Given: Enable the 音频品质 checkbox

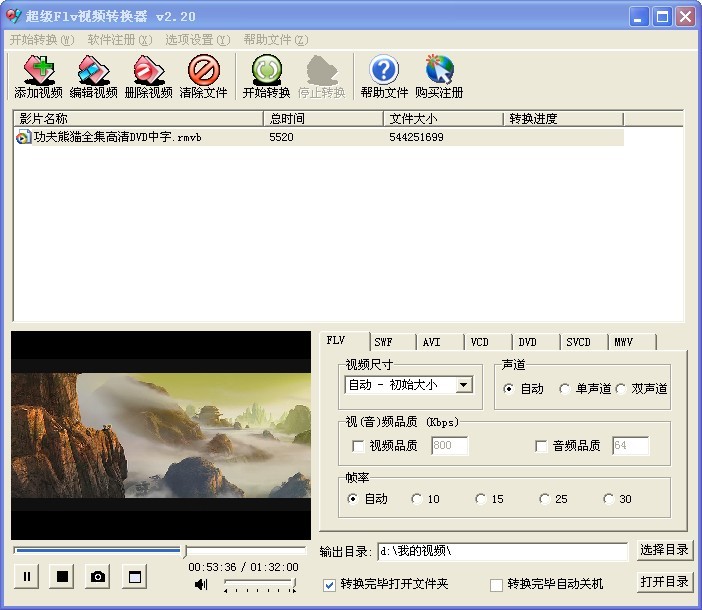Looking at the screenshot, I should [x=541, y=446].
